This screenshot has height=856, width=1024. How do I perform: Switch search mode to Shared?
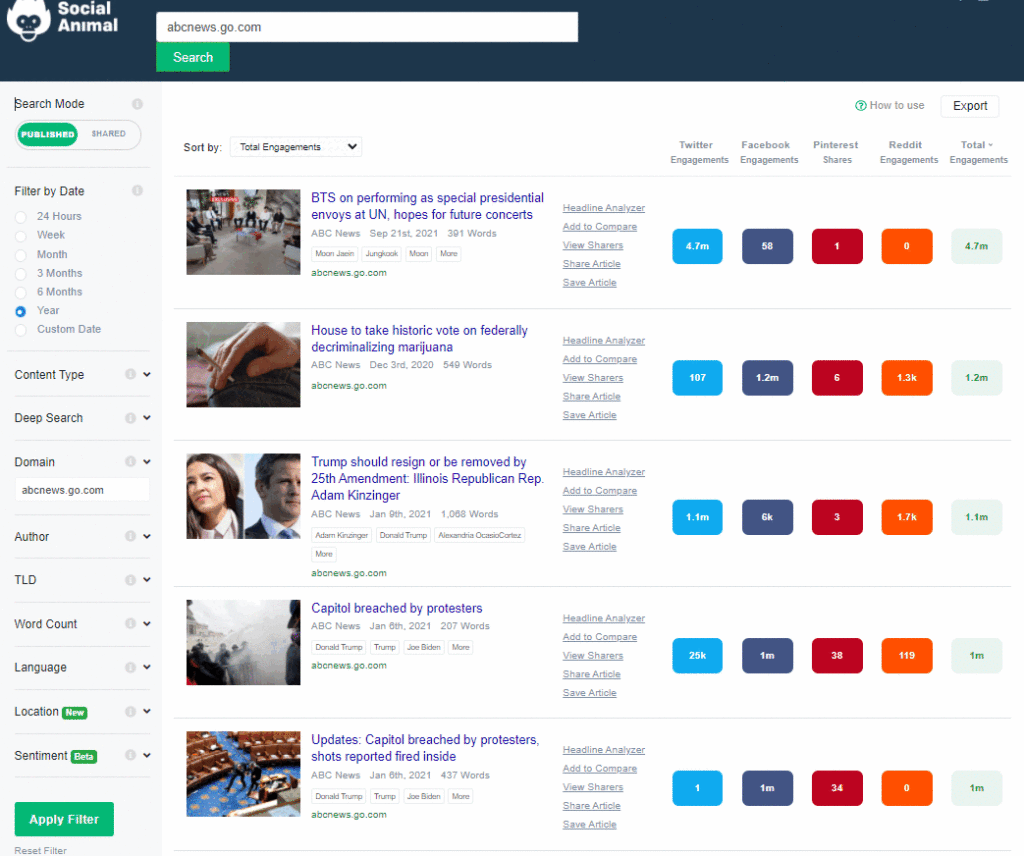[108, 134]
